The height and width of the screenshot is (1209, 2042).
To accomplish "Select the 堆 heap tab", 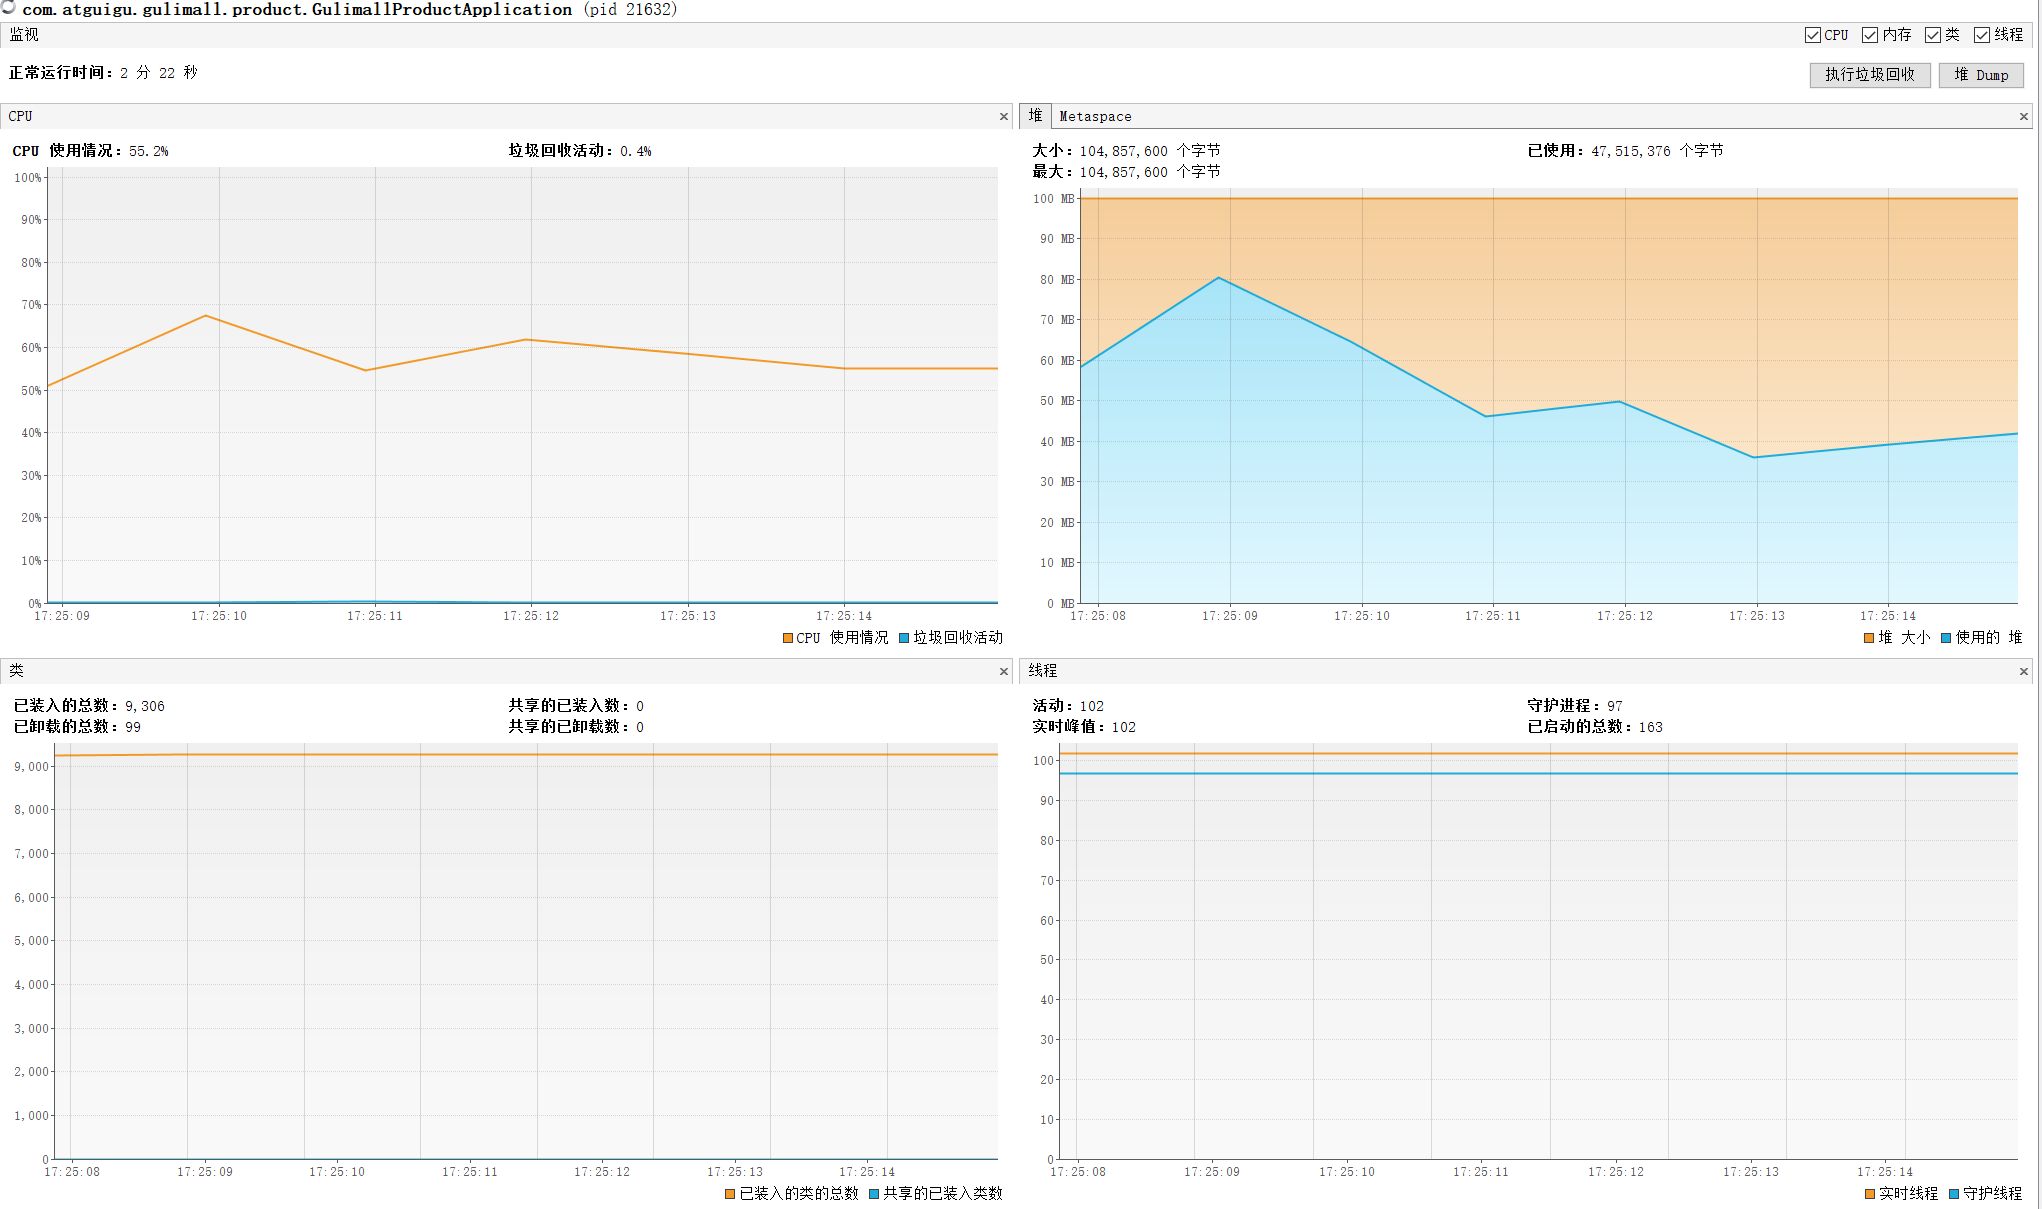I will tap(1035, 116).
